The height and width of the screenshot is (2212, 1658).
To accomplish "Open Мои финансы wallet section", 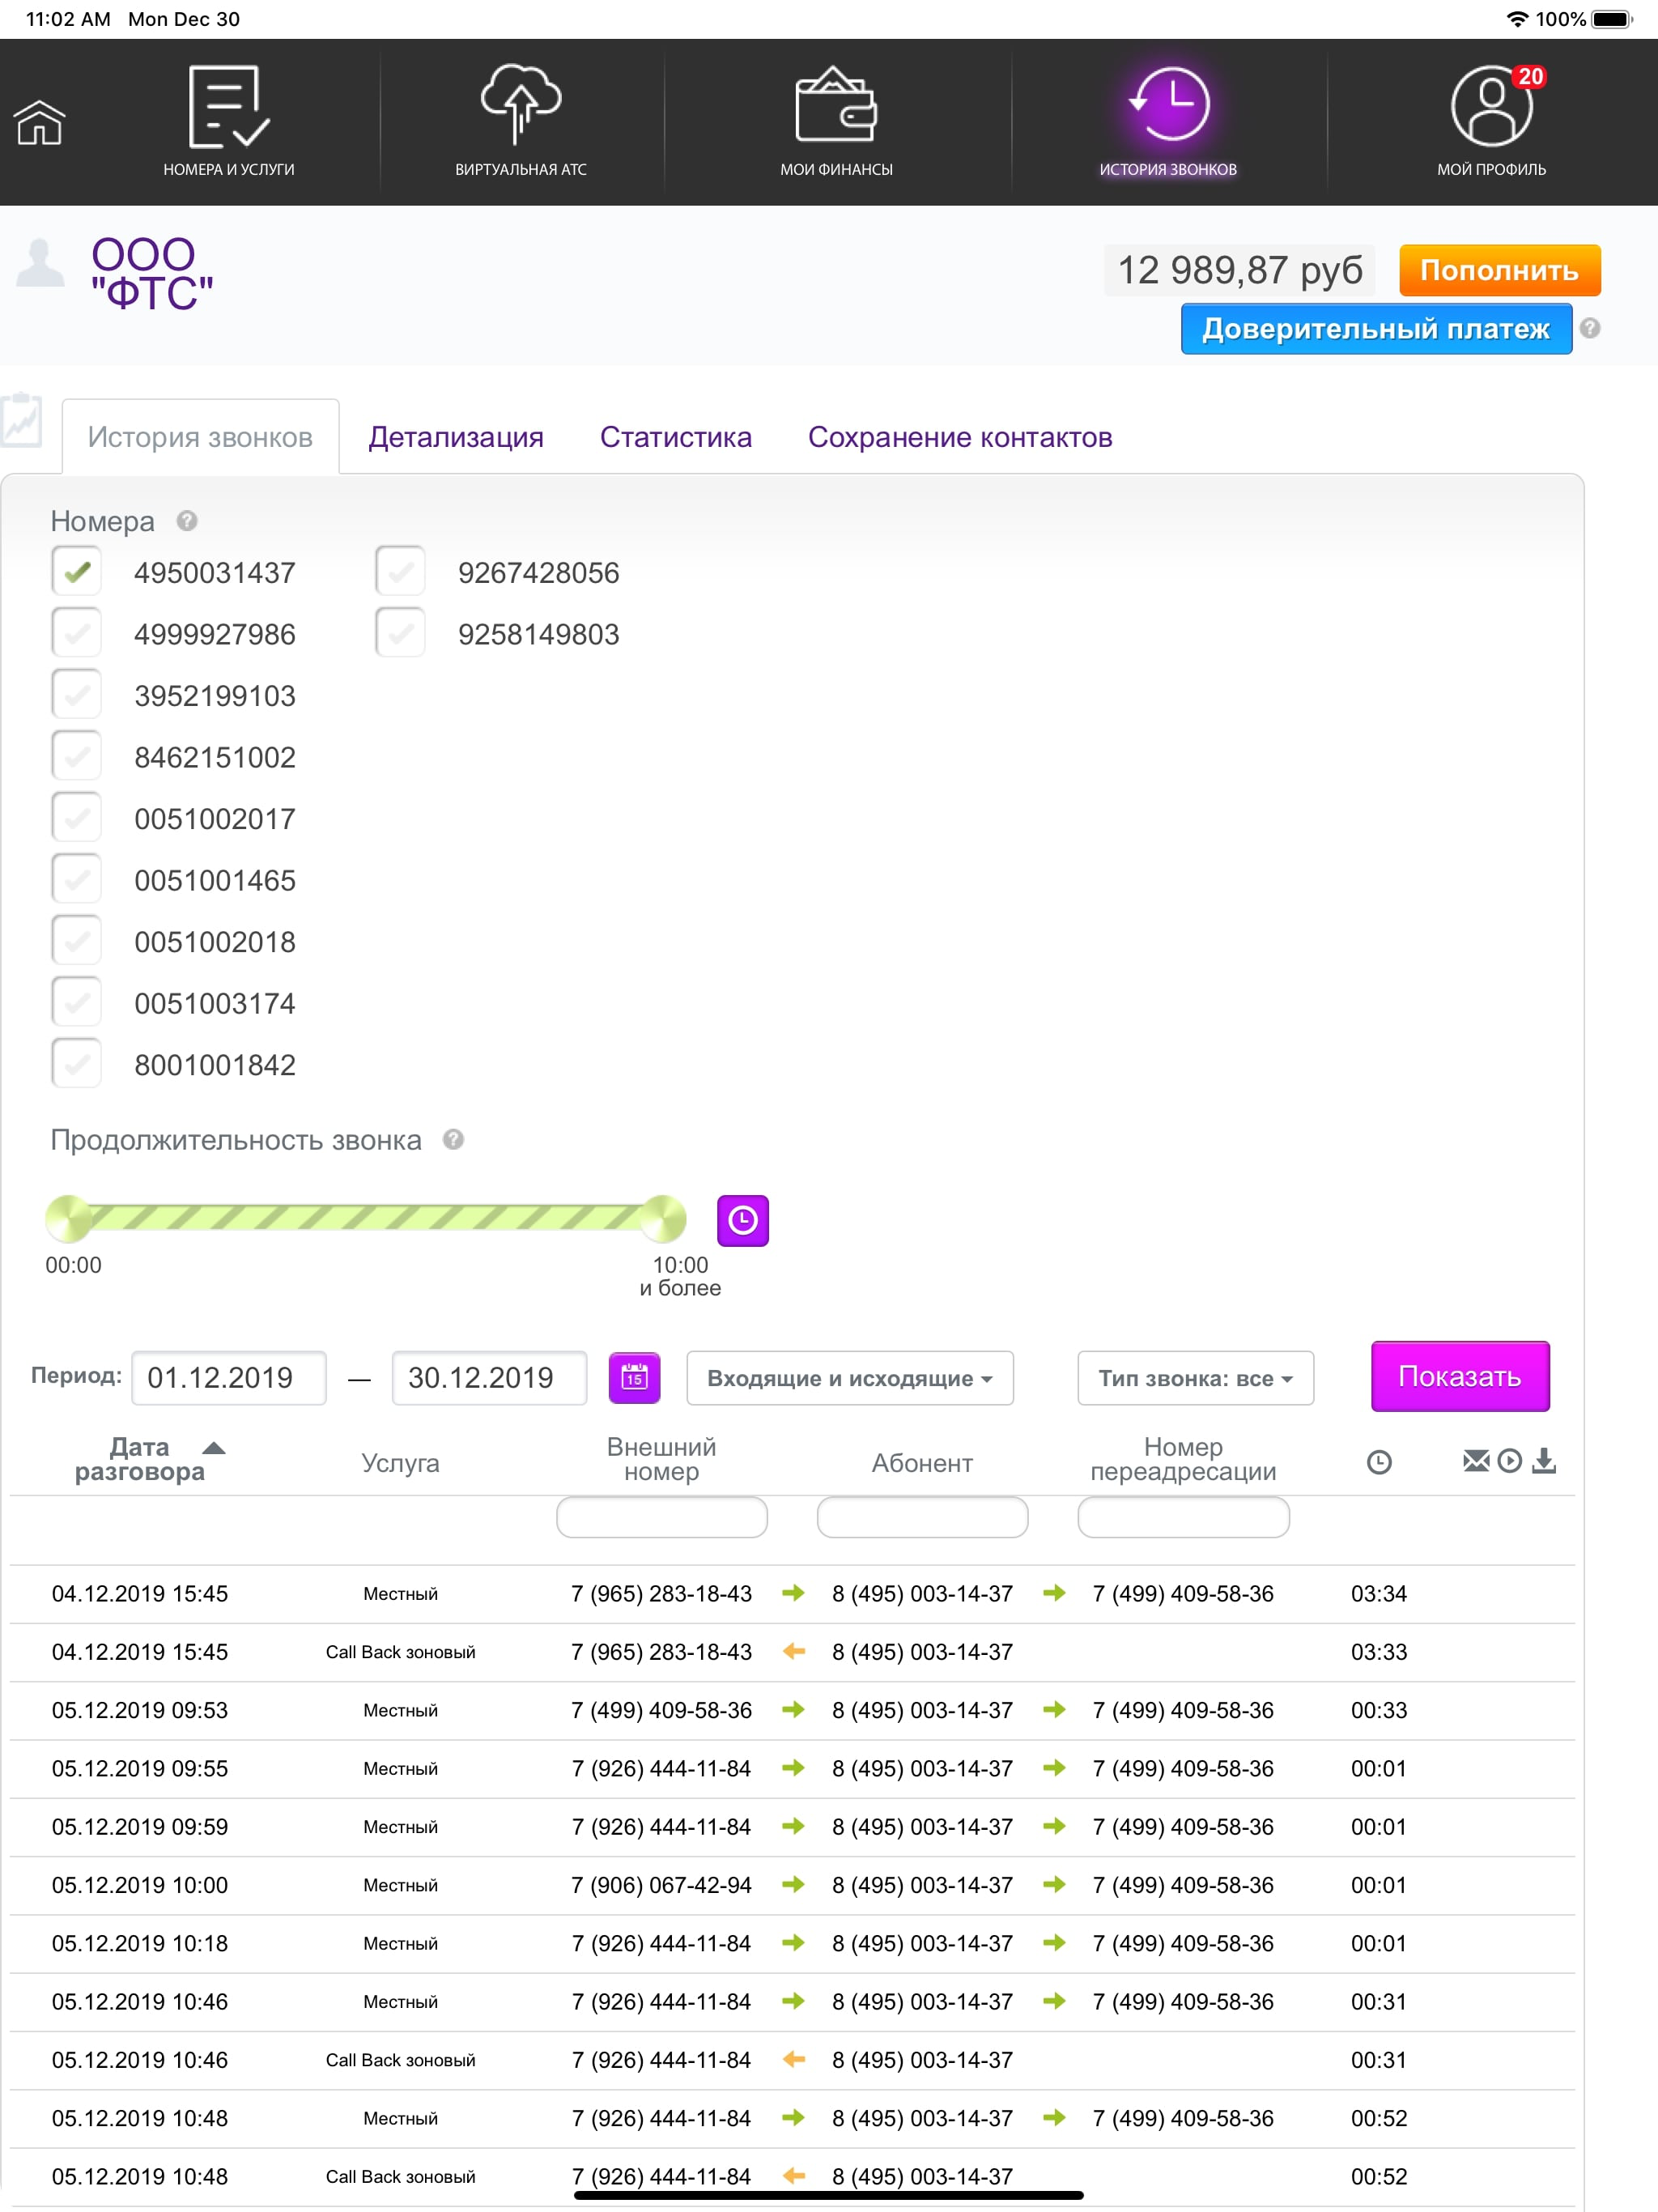I will [x=836, y=122].
